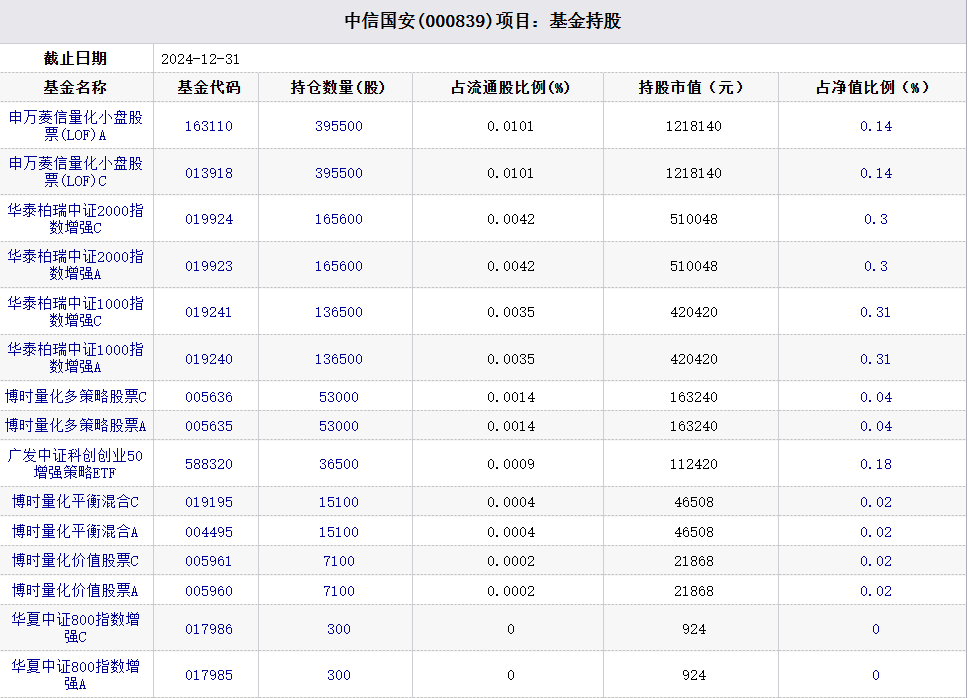Click net value ratio 0.3 for fund 019924
Screen dimensions: 968x698
coord(875,219)
